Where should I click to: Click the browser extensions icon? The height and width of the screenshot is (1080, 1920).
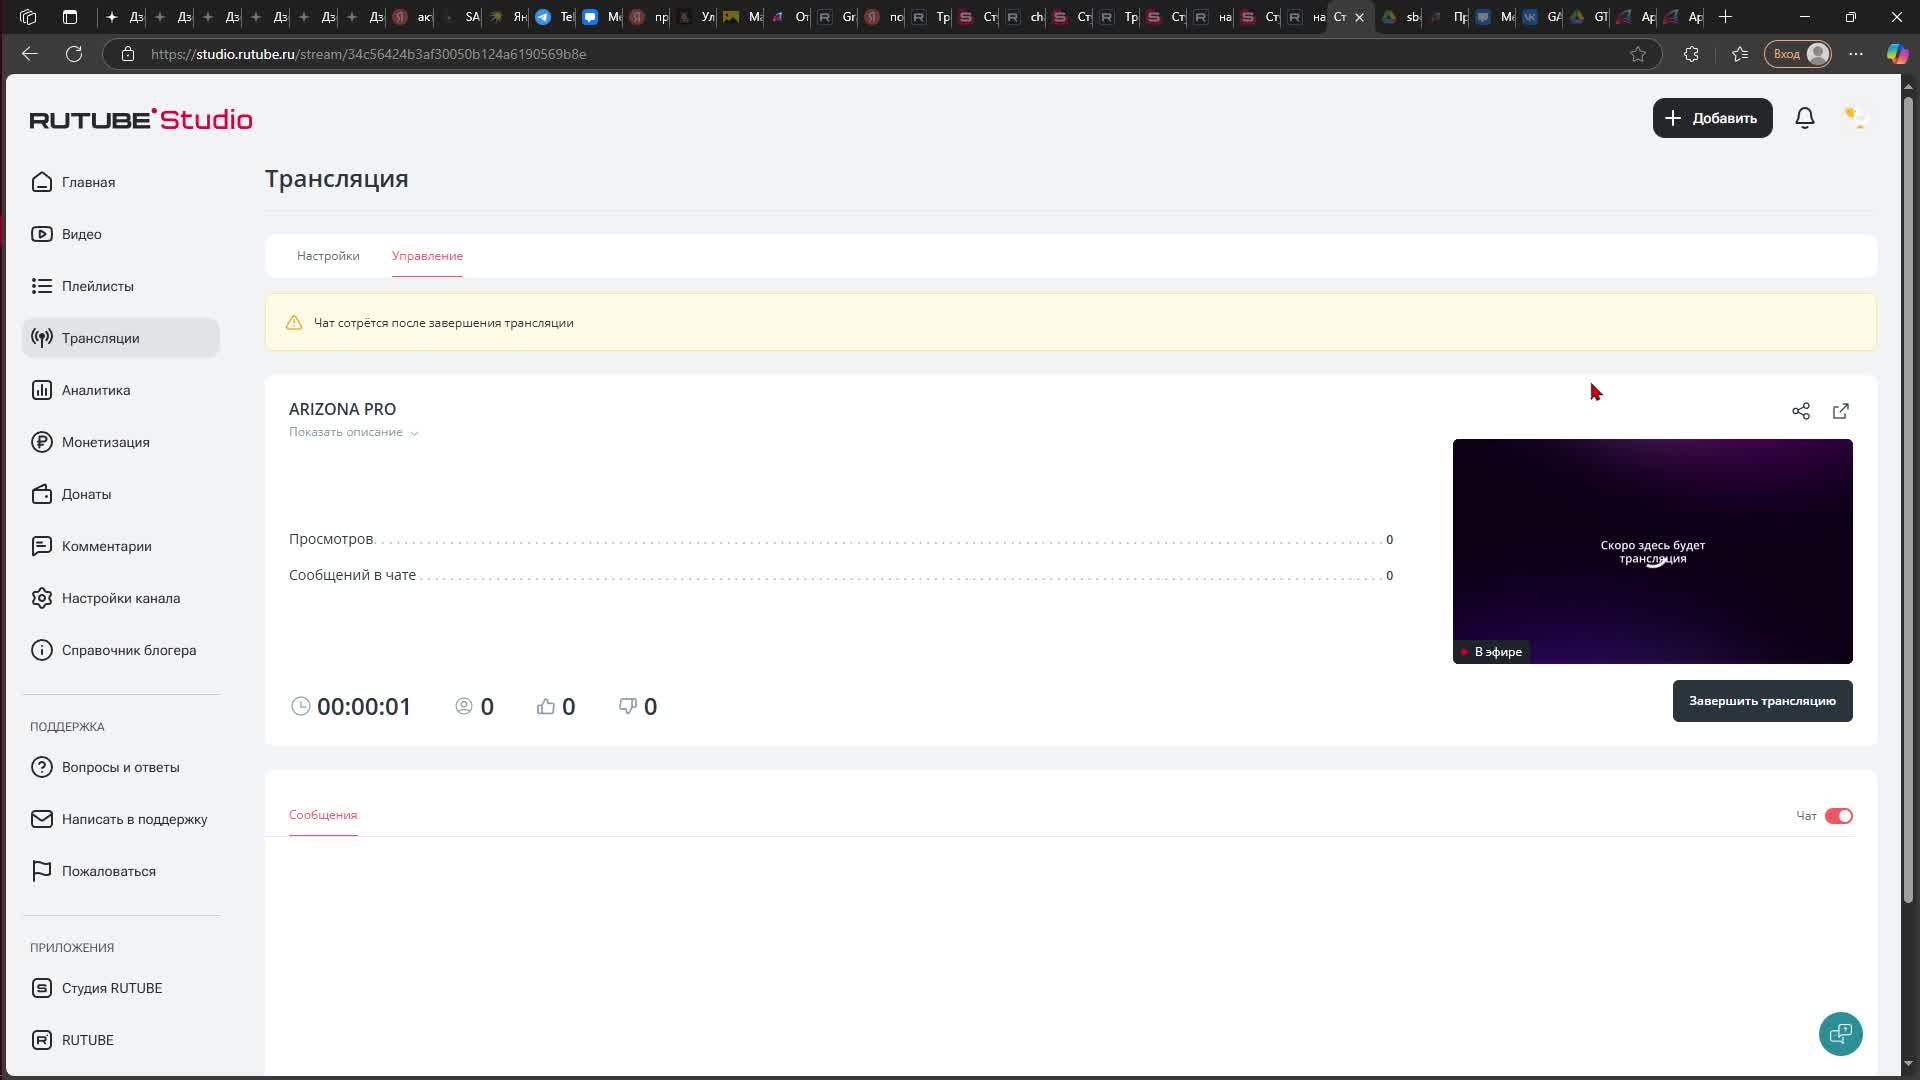(1691, 54)
